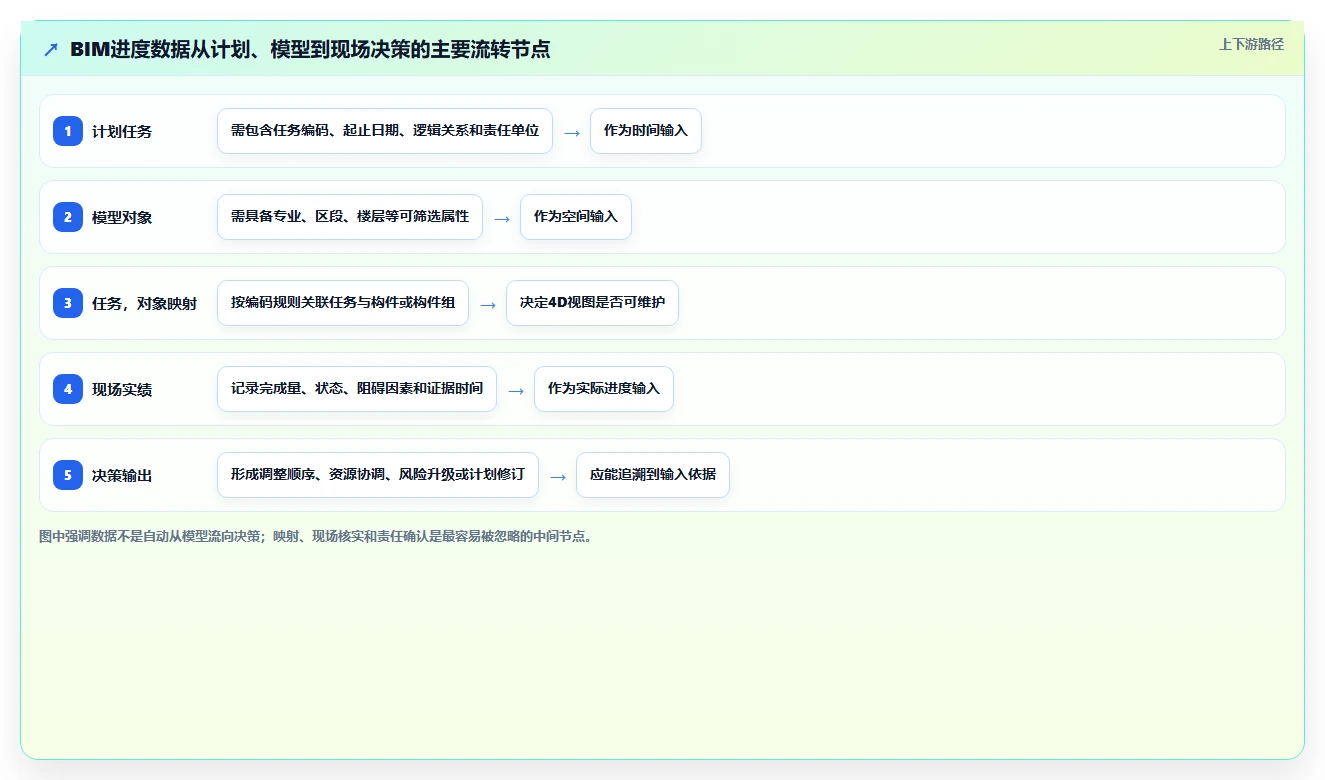
Task: Click the 形成调整顺序、资源协调、风险升级或计划修订 box
Action: pos(378,475)
